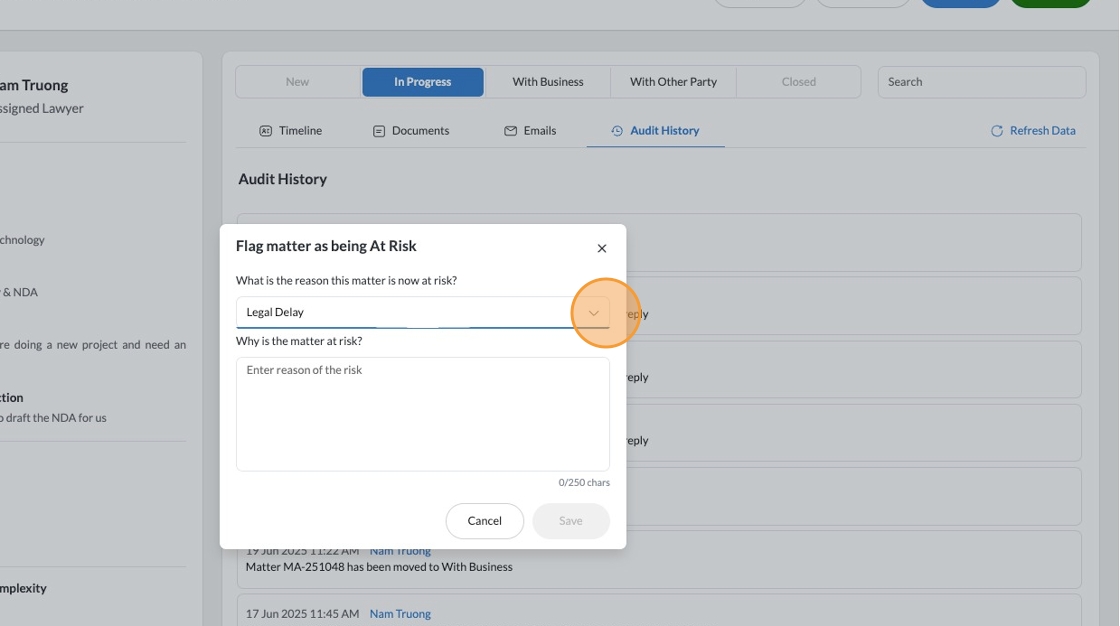Image resolution: width=1120 pixels, height=626 pixels.
Task: Open Nam Truong link on 17 Jun entry
Action: click(x=400, y=614)
